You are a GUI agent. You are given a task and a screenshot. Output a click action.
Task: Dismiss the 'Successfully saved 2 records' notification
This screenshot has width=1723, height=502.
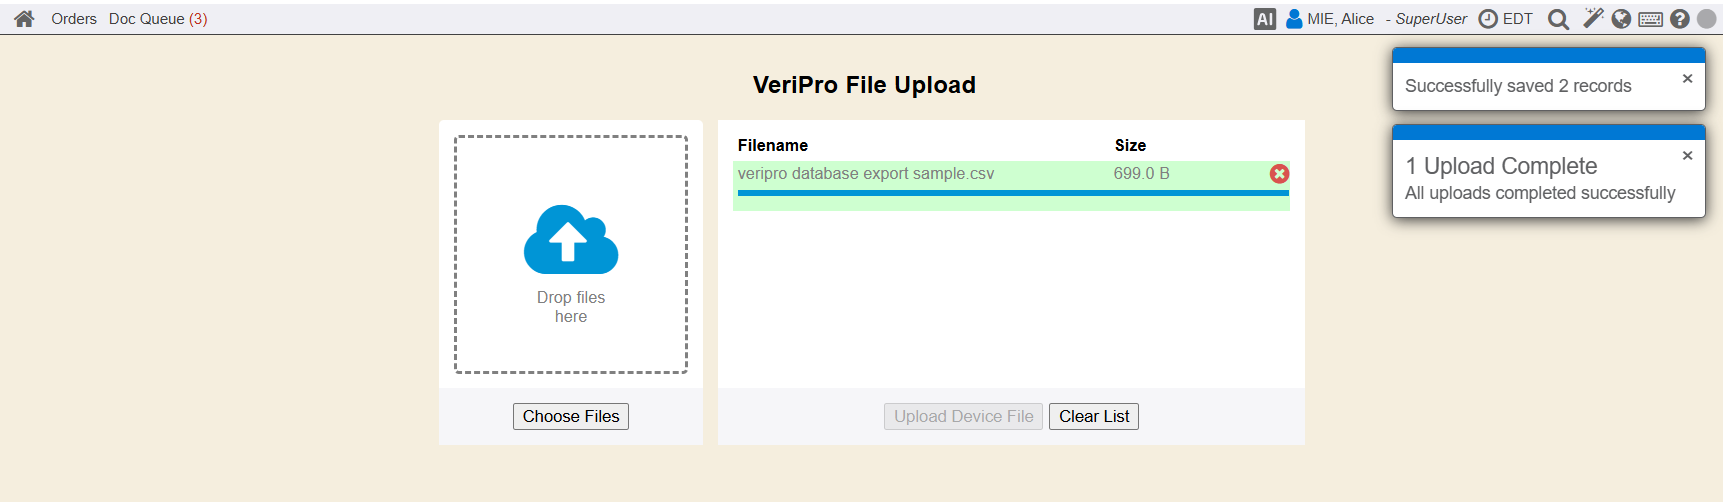[x=1687, y=79]
